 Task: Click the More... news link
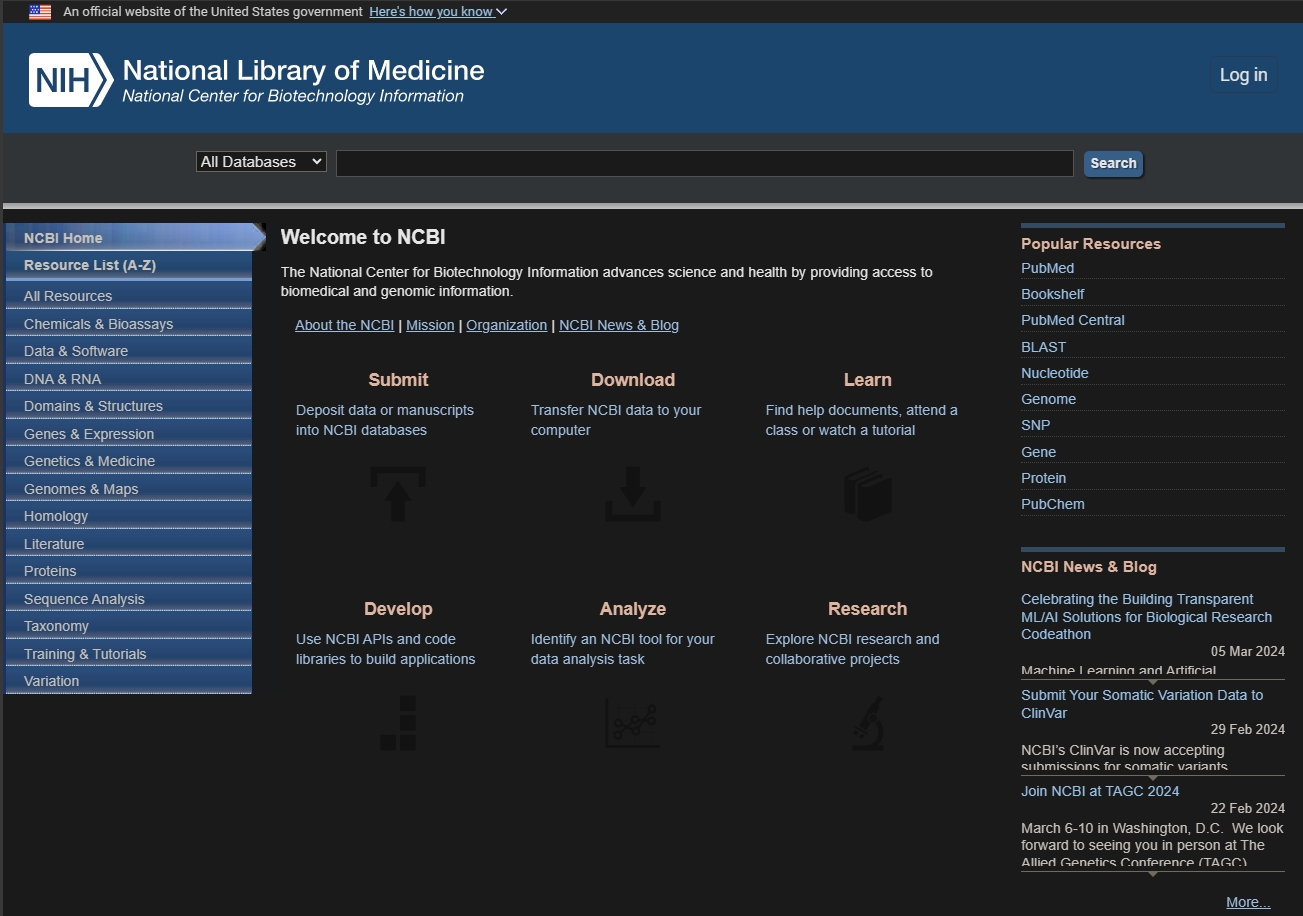click(1248, 902)
